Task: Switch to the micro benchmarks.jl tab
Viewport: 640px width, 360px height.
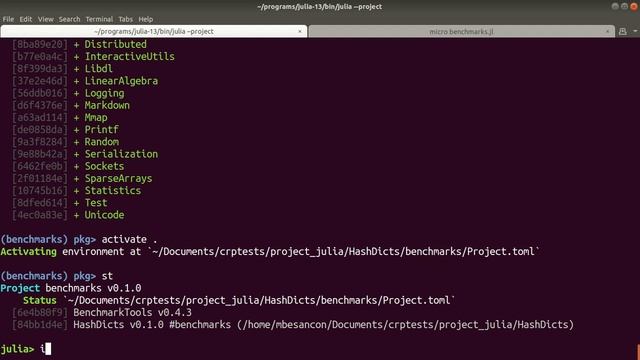Action: pos(461,31)
